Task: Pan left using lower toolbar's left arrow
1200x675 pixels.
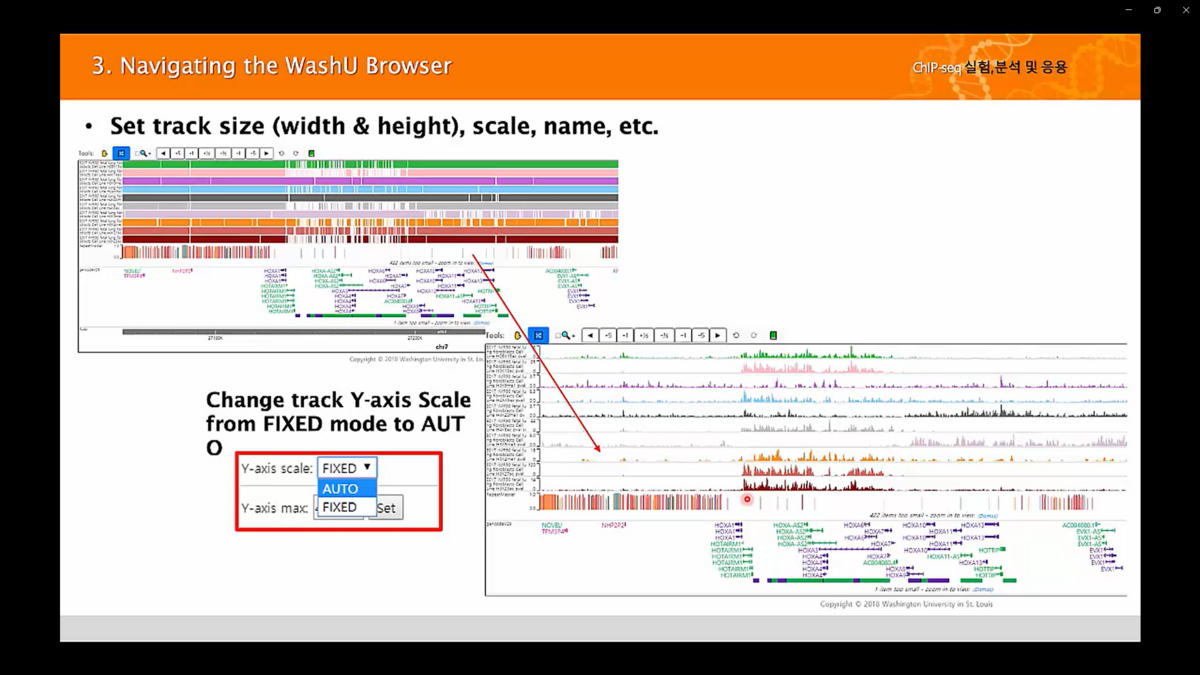Action: [590, 336]
